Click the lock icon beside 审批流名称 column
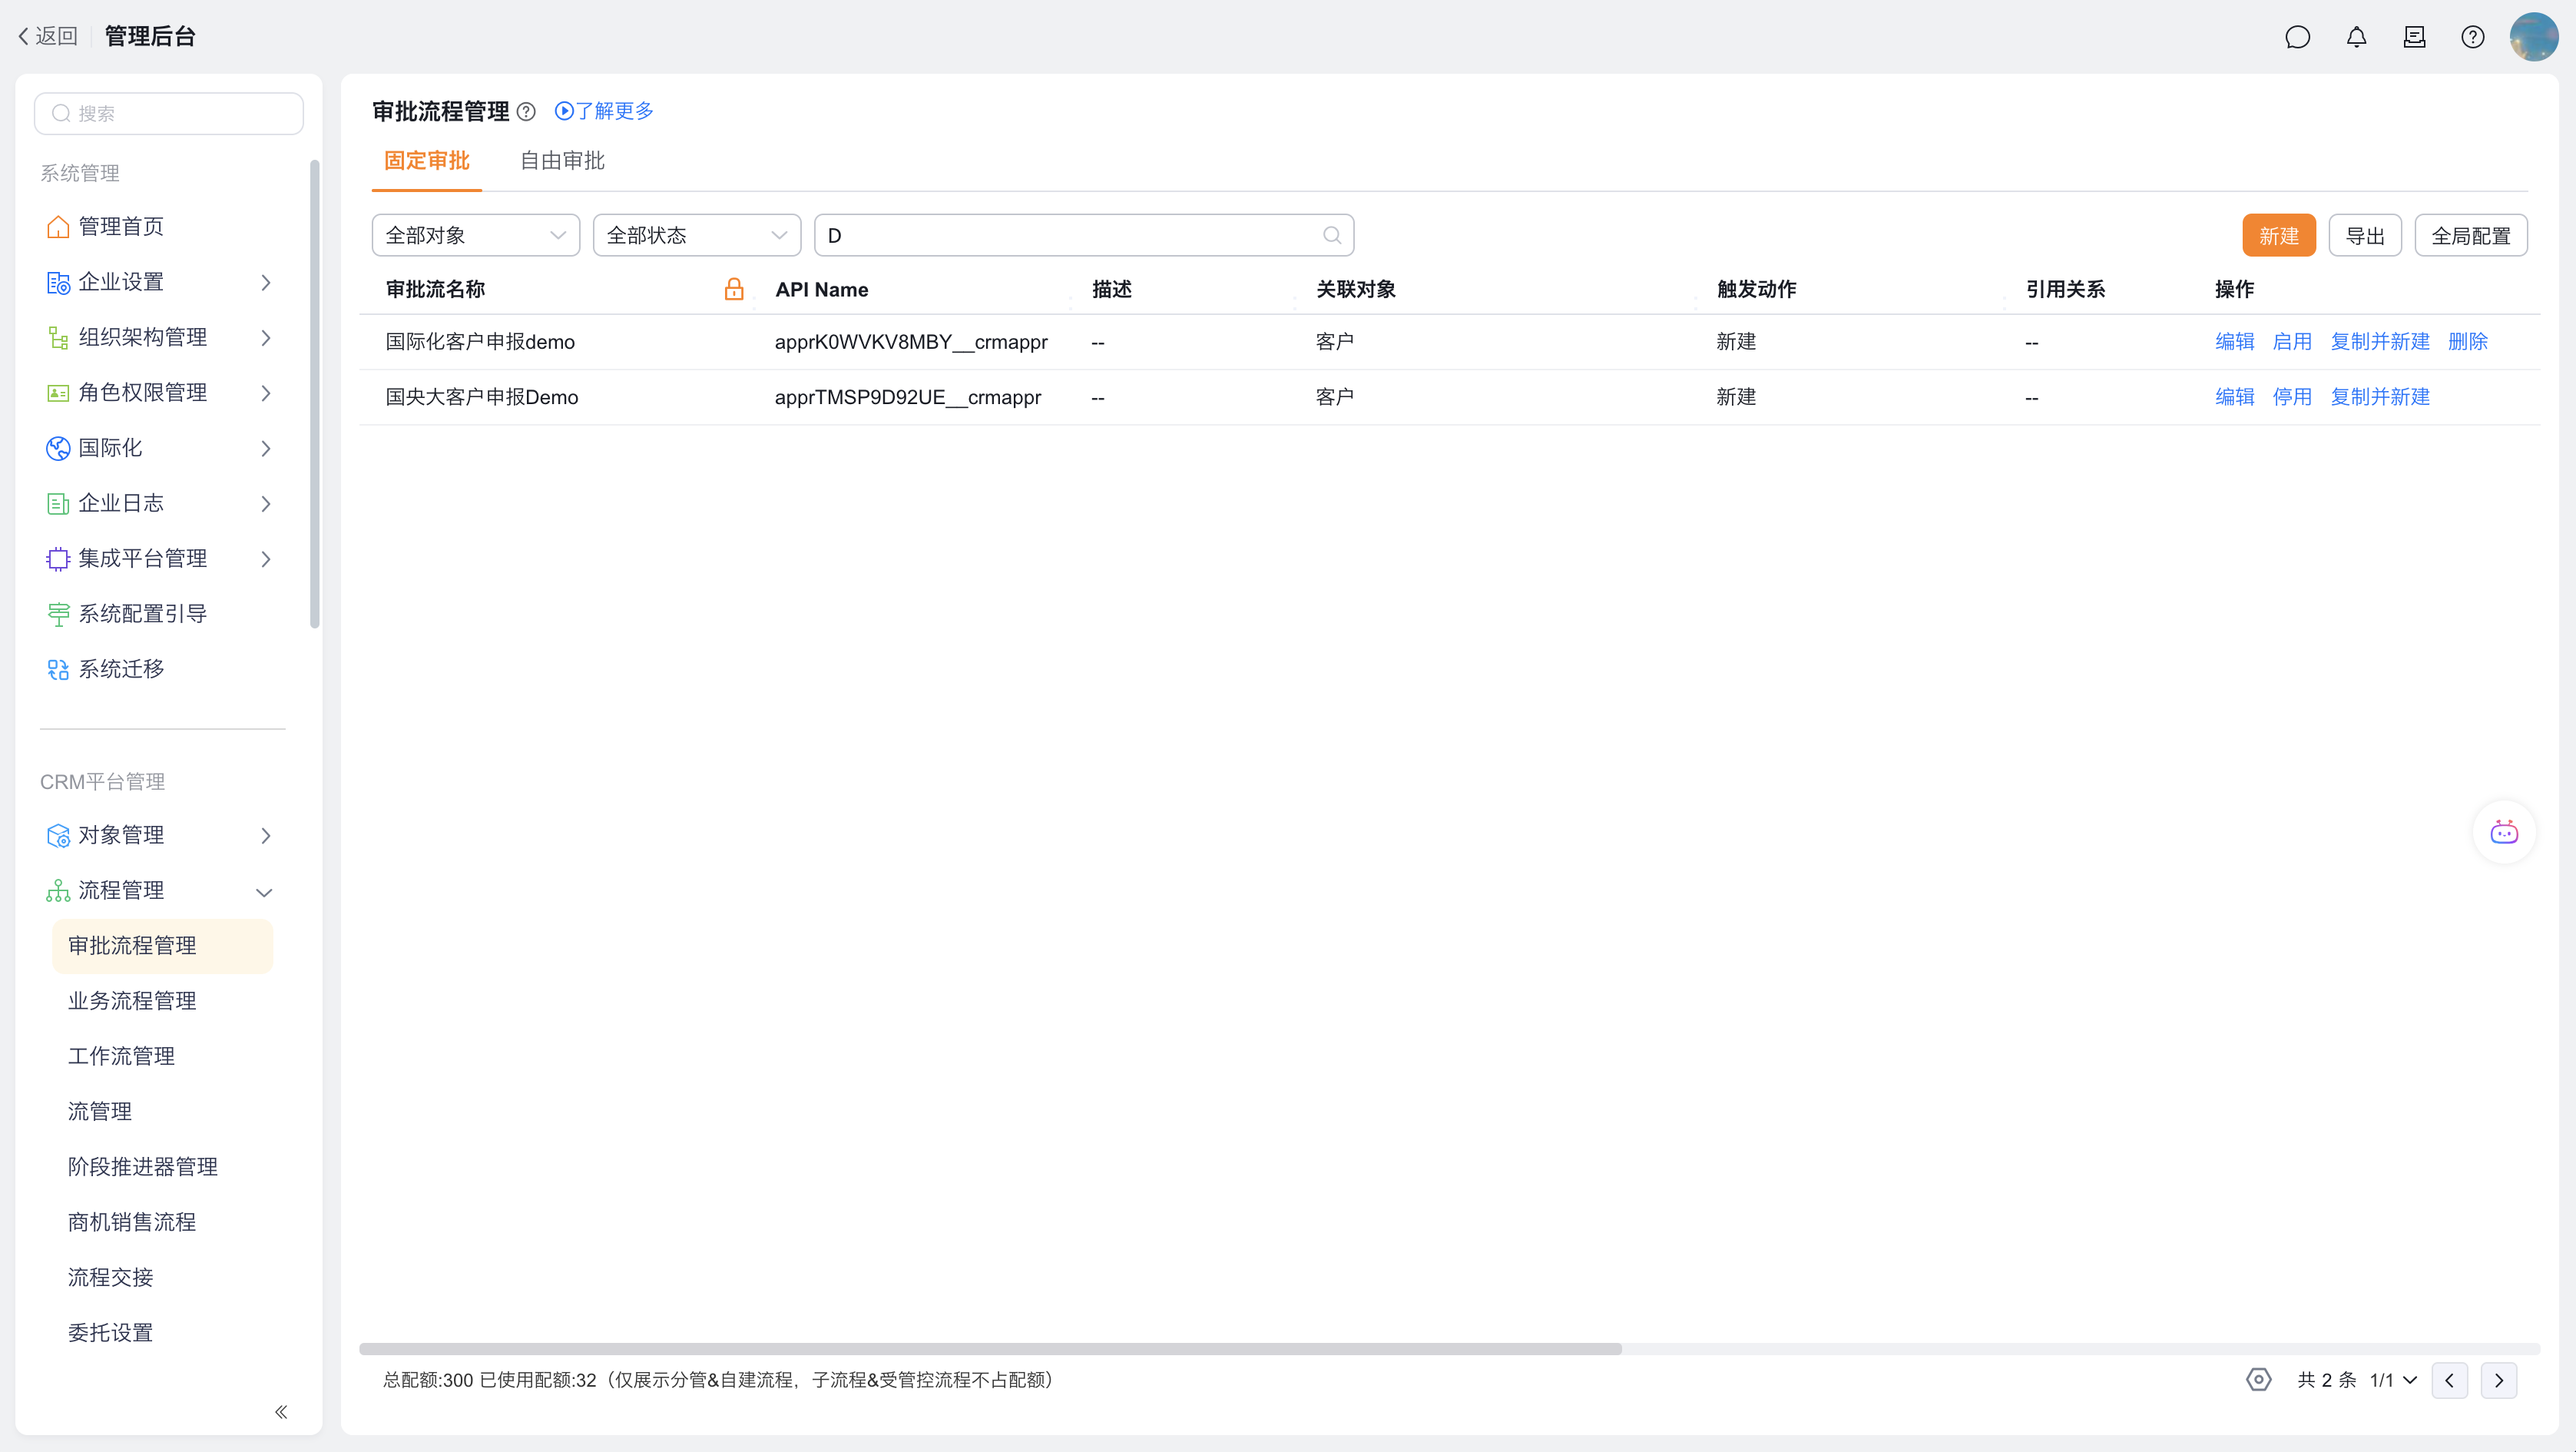This screenshot has height=1452, width=2576. tap(734, 289)
